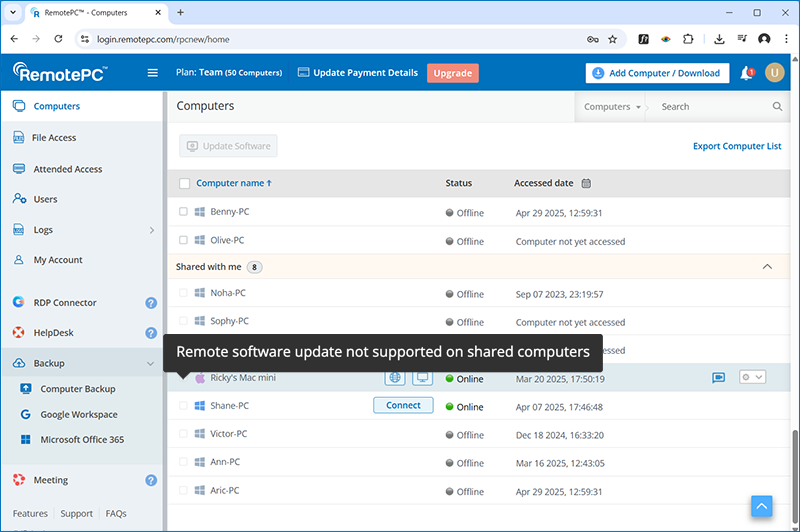Viewport: 800px width, 532px height.
Task: Toggle the select-all checkbox in table header
Action: [184, 184]
